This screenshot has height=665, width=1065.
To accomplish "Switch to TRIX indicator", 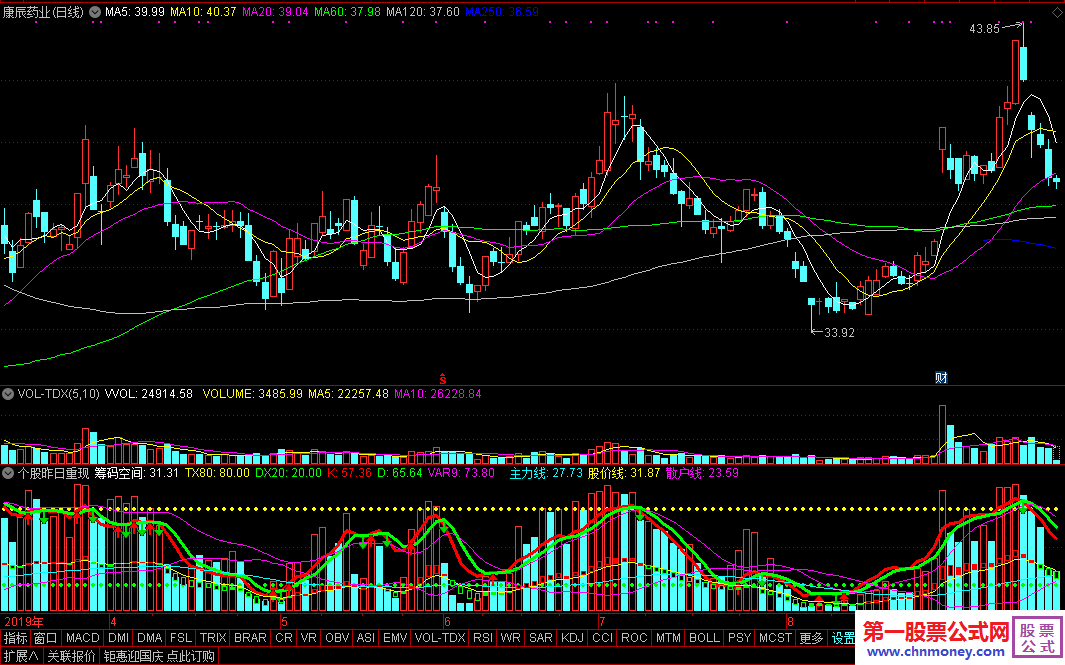I will [x=213, y=639].
